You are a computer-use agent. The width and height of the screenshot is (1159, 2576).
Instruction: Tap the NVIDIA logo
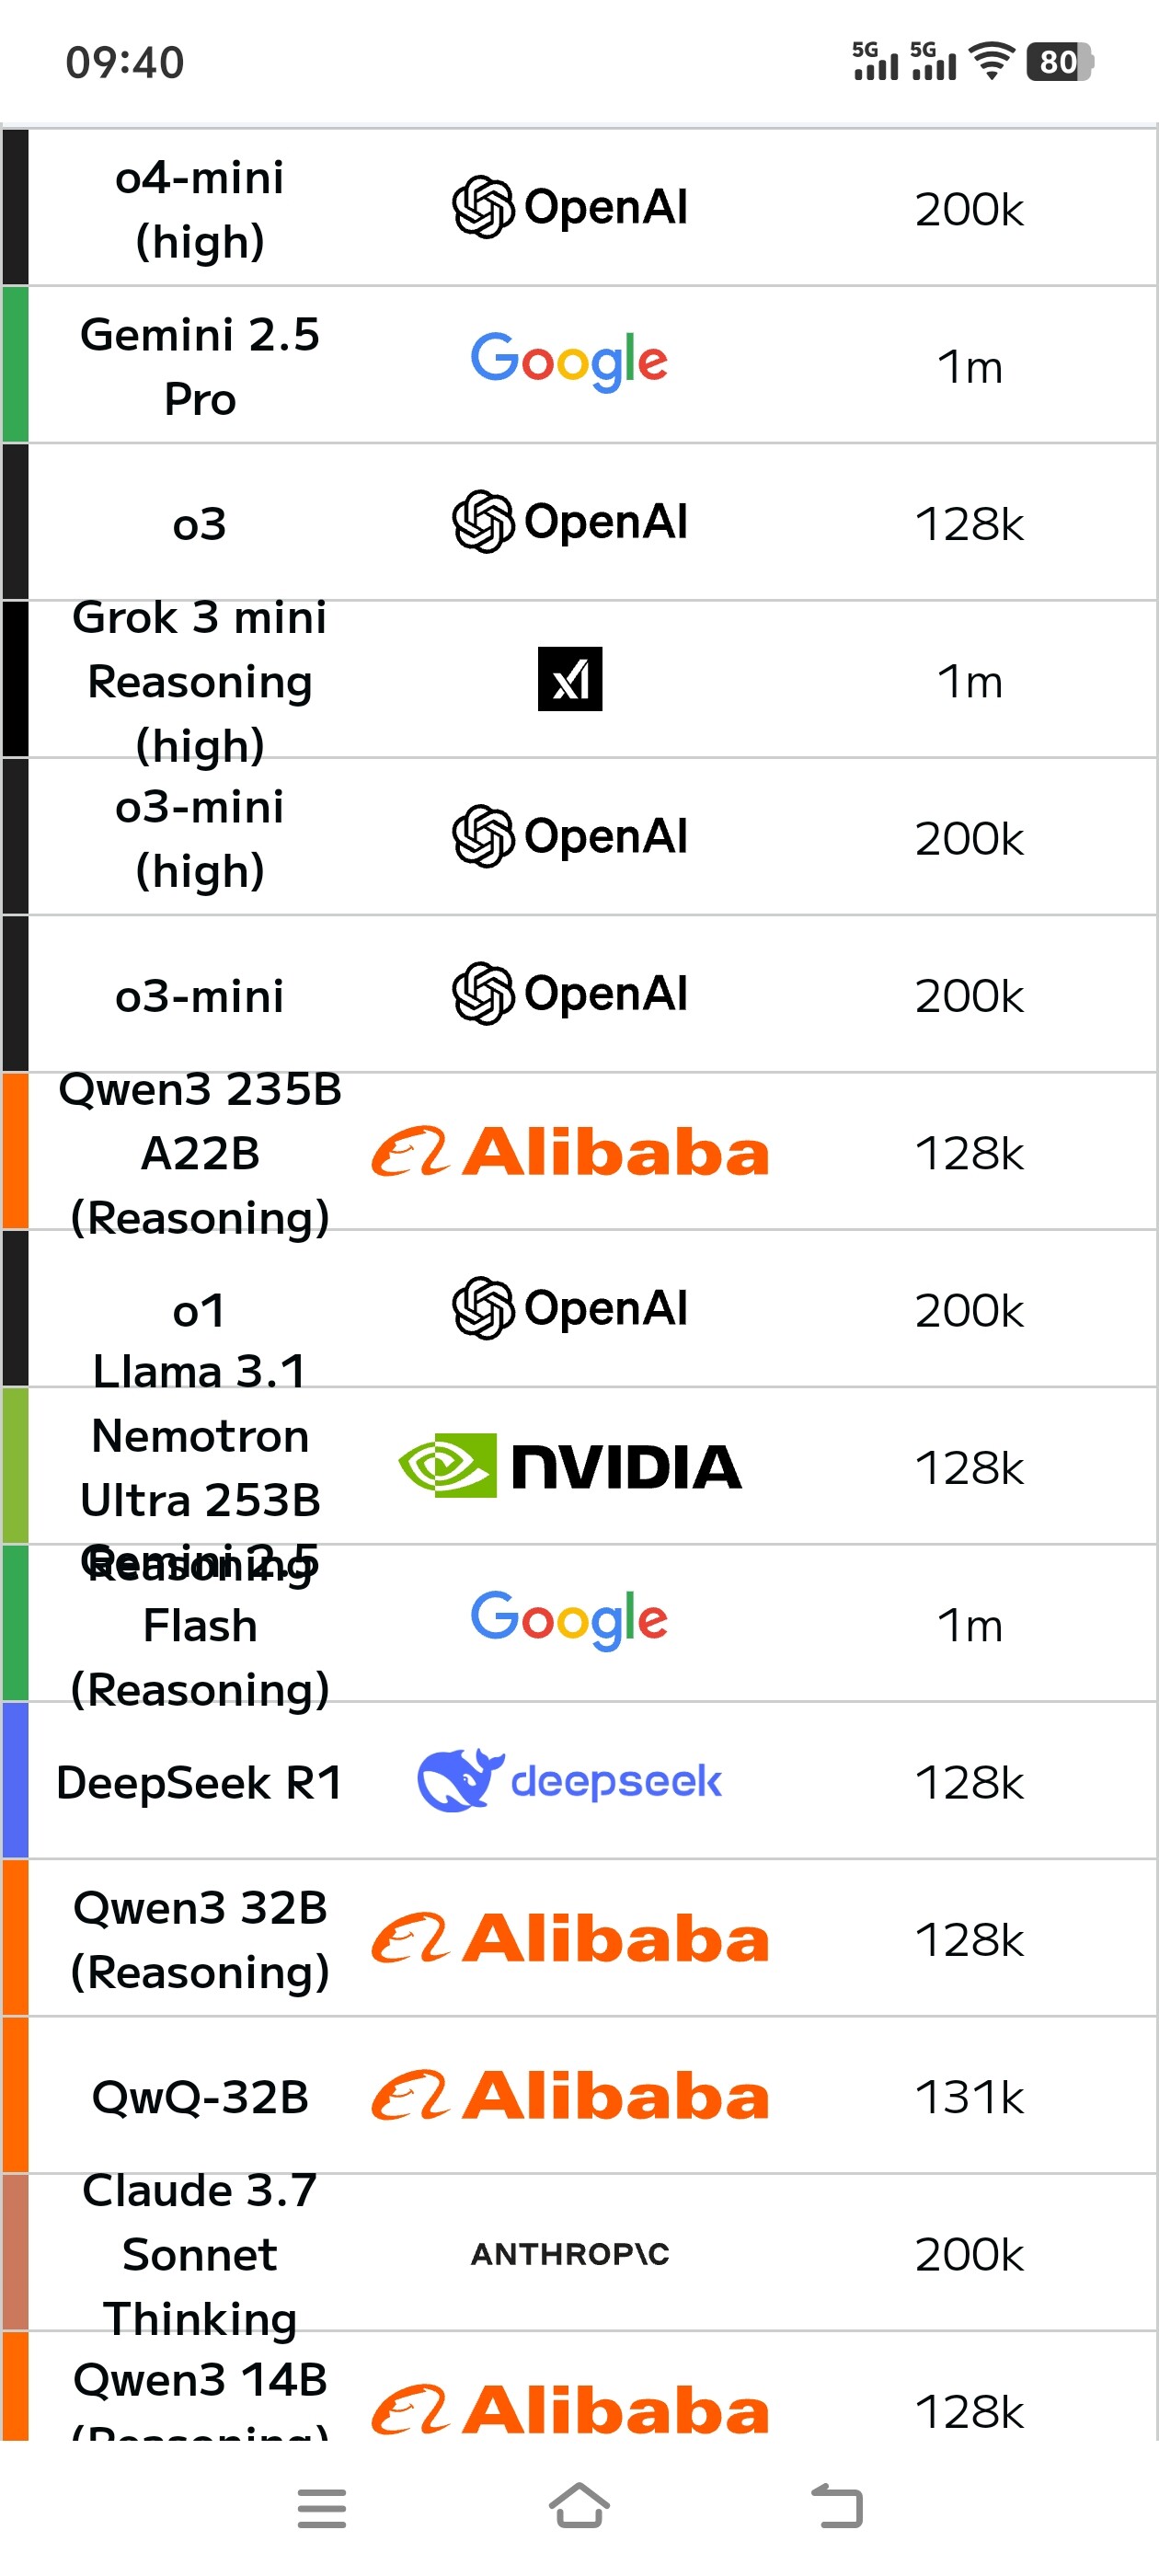570,1466
